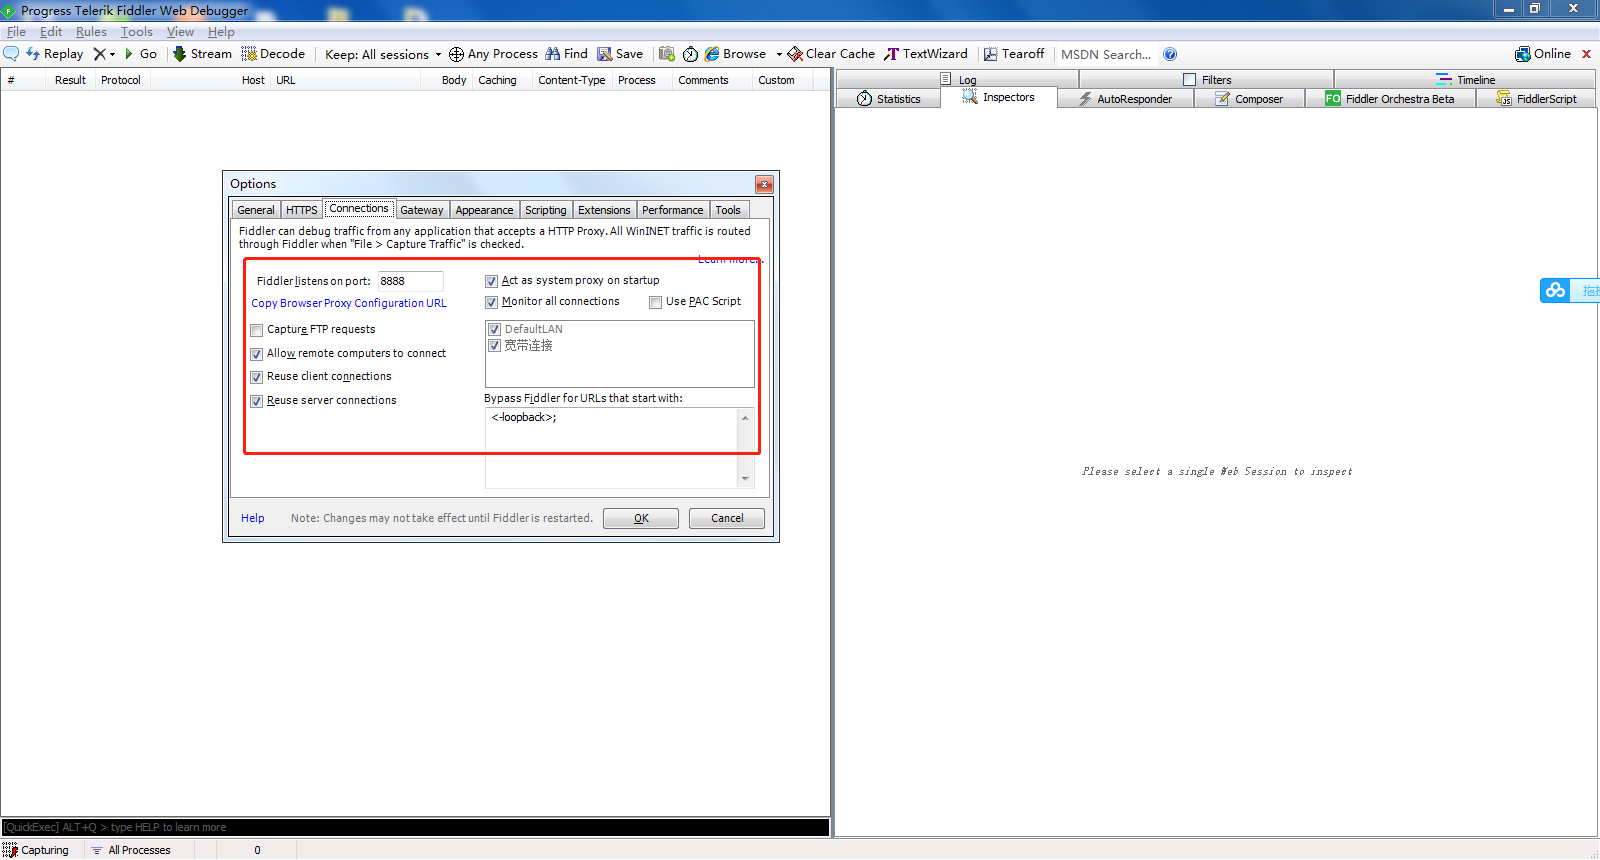The width and height of the screenshot is (1600, 860).
Task: Launch Browse in the toolbar
Action: point(736,54)
